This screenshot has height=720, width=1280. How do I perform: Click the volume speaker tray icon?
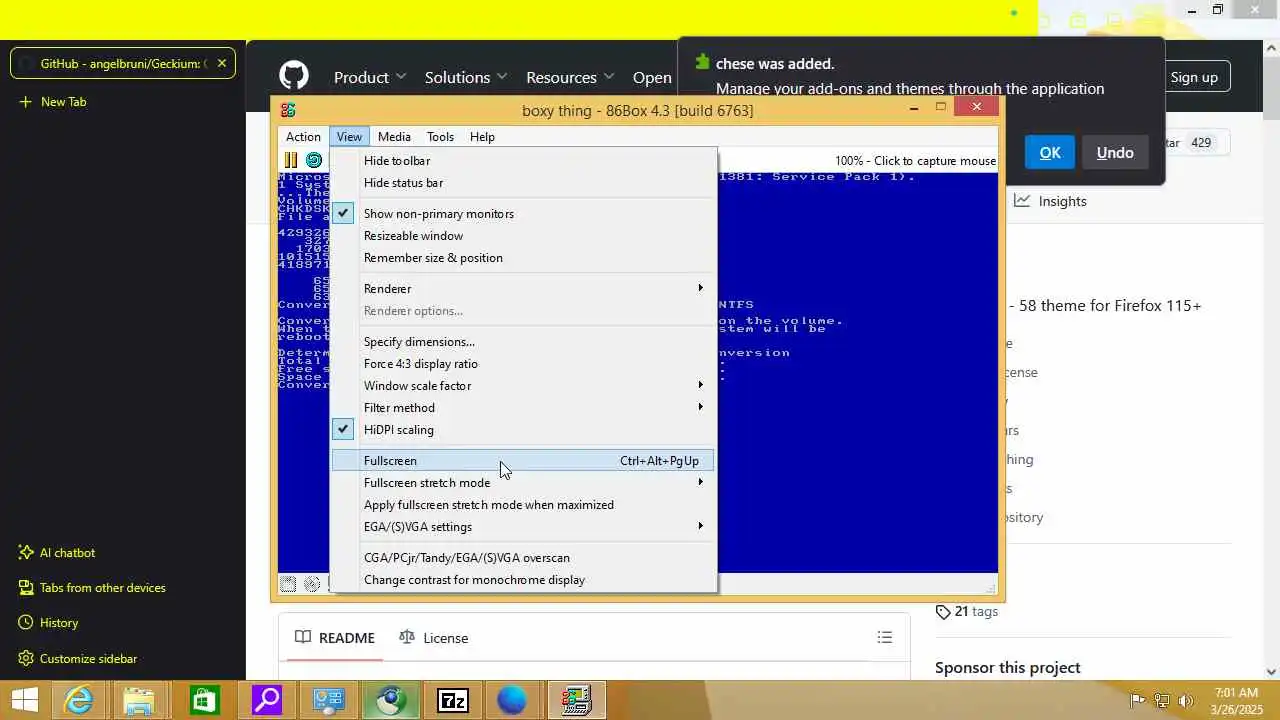pyautogui.click(x=1187, y=700)
